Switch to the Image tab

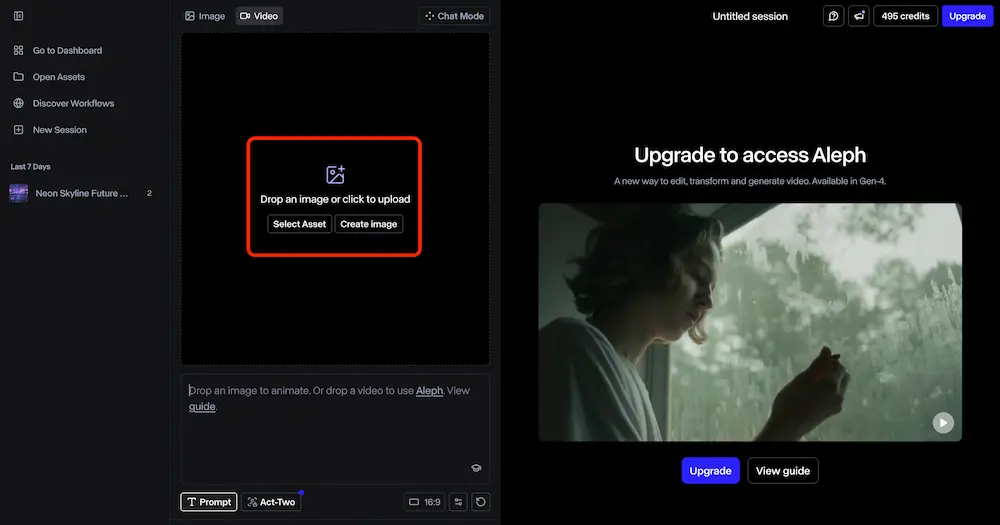coord(205,16)
